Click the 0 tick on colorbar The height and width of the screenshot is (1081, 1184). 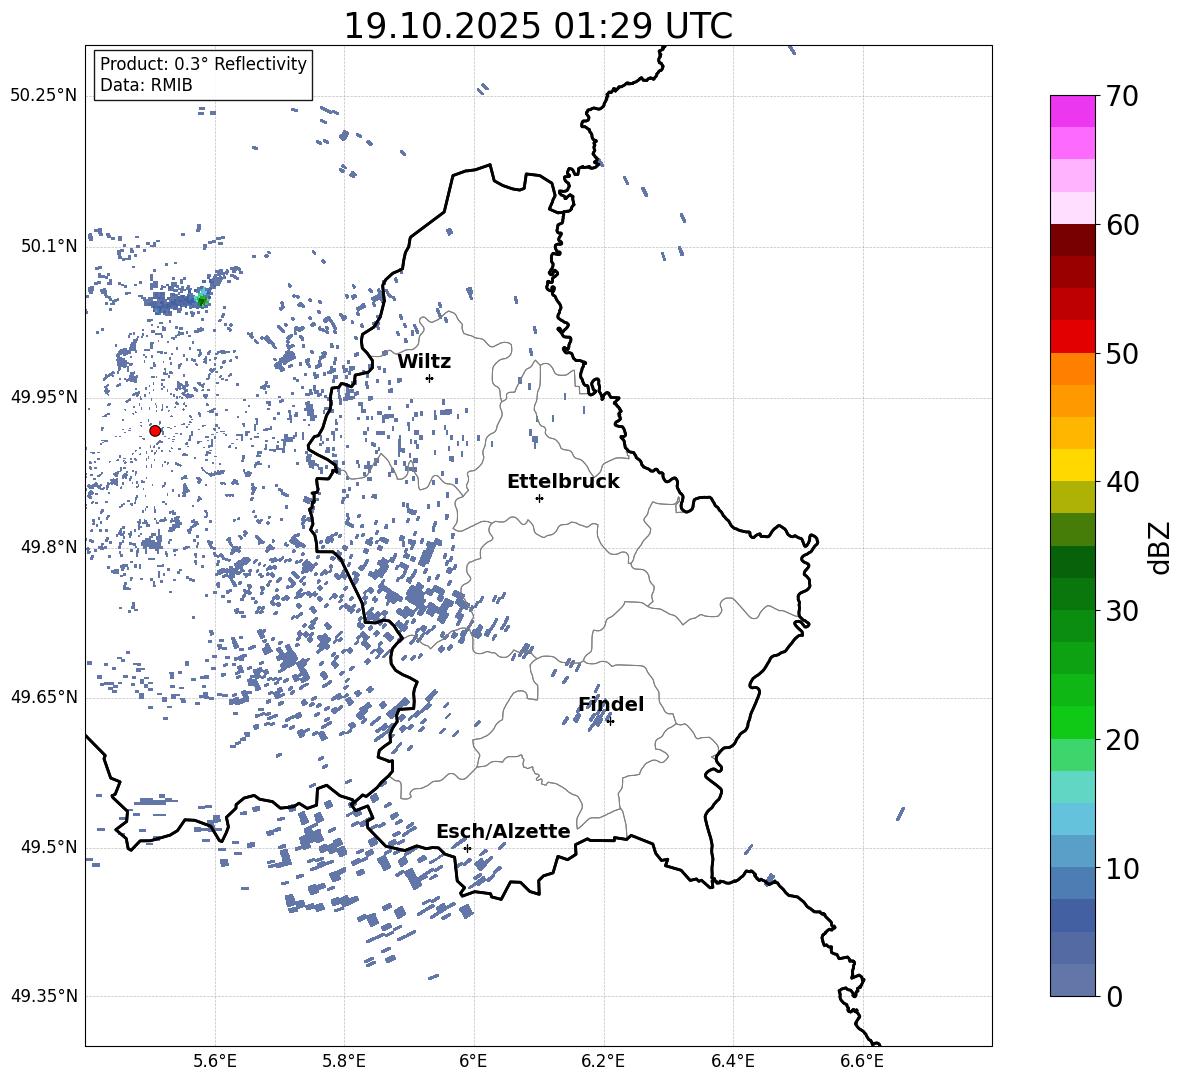click(x=1113, y=996)
